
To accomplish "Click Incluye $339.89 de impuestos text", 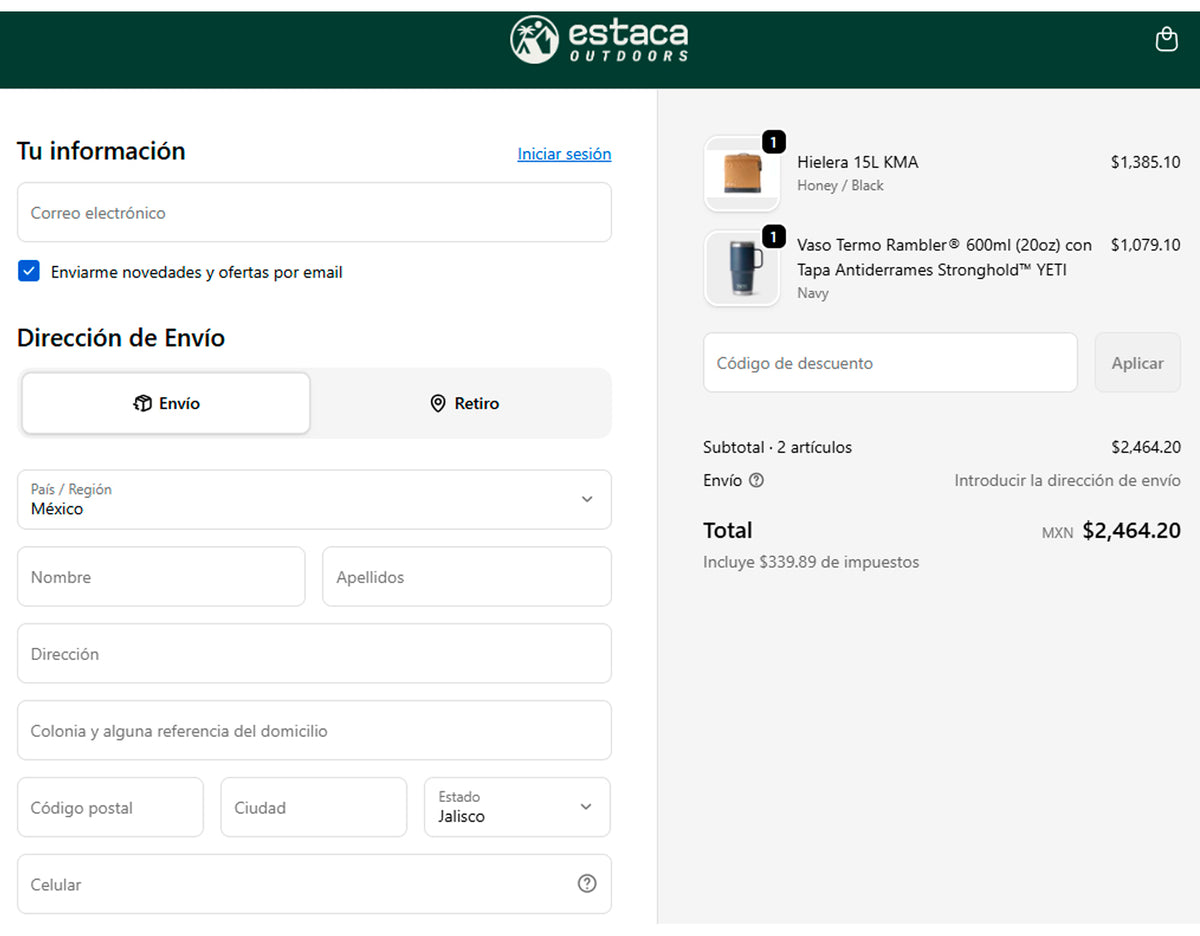I will [x=811, y=562].
